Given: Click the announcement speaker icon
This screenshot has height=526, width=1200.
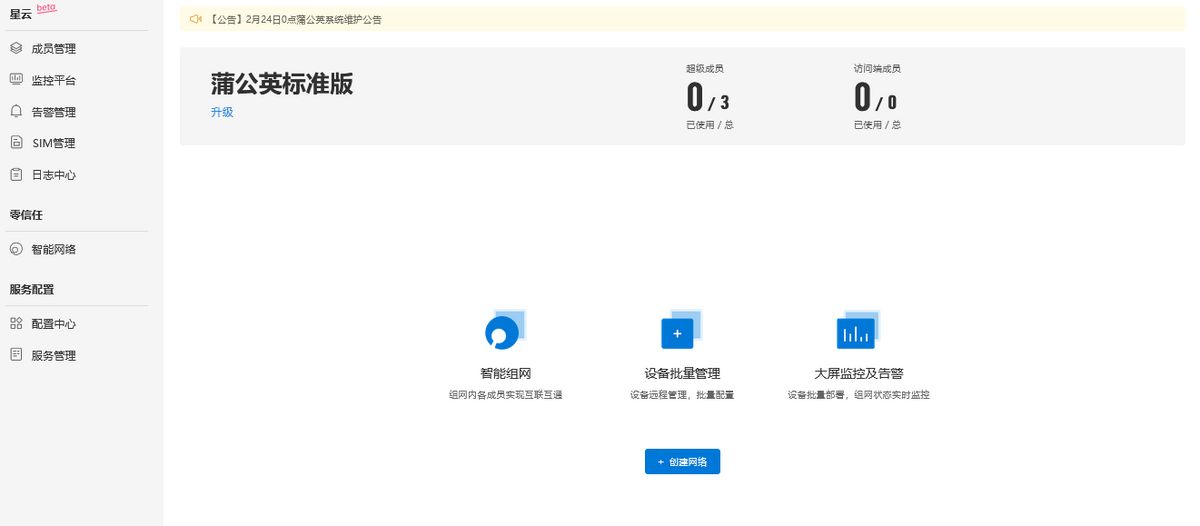Looking at the screenshot, I should coord(196,19).
